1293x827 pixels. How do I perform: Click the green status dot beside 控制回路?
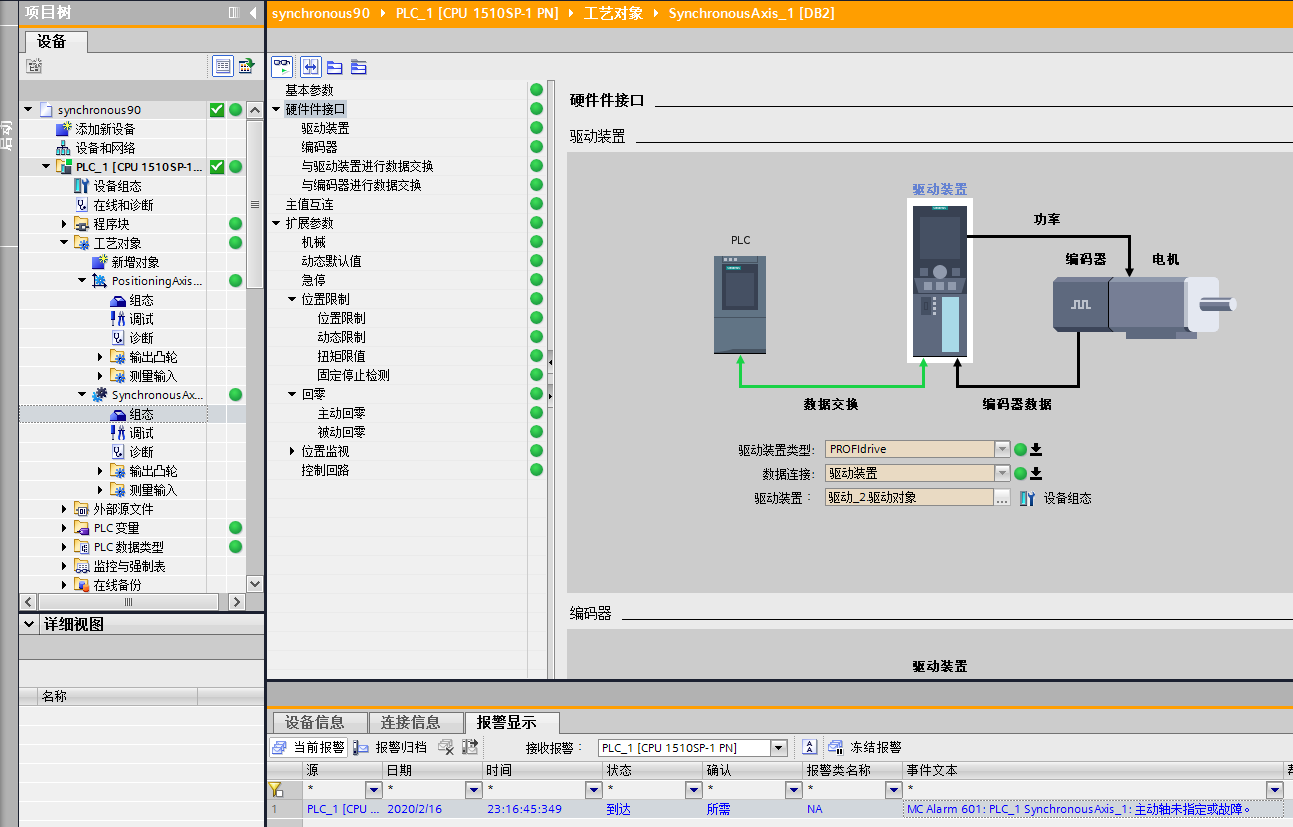(537, 470)
